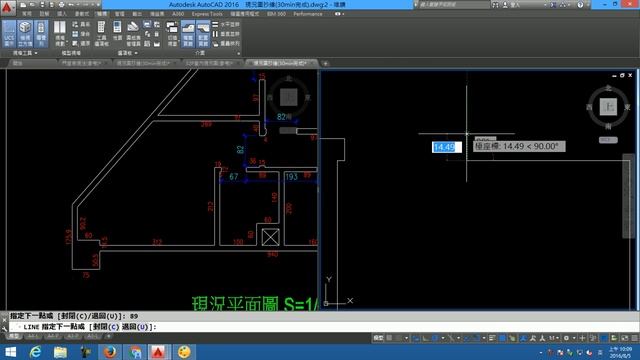Open File Explorer from taskbar
The image size is (640, 360).
click(x=60, y=352)
